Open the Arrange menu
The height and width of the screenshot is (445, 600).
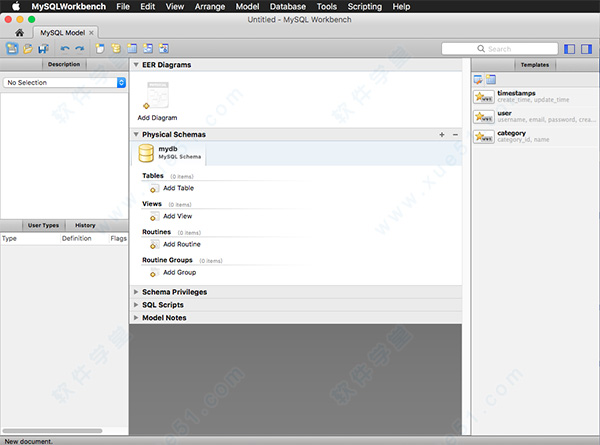(210, 7)
